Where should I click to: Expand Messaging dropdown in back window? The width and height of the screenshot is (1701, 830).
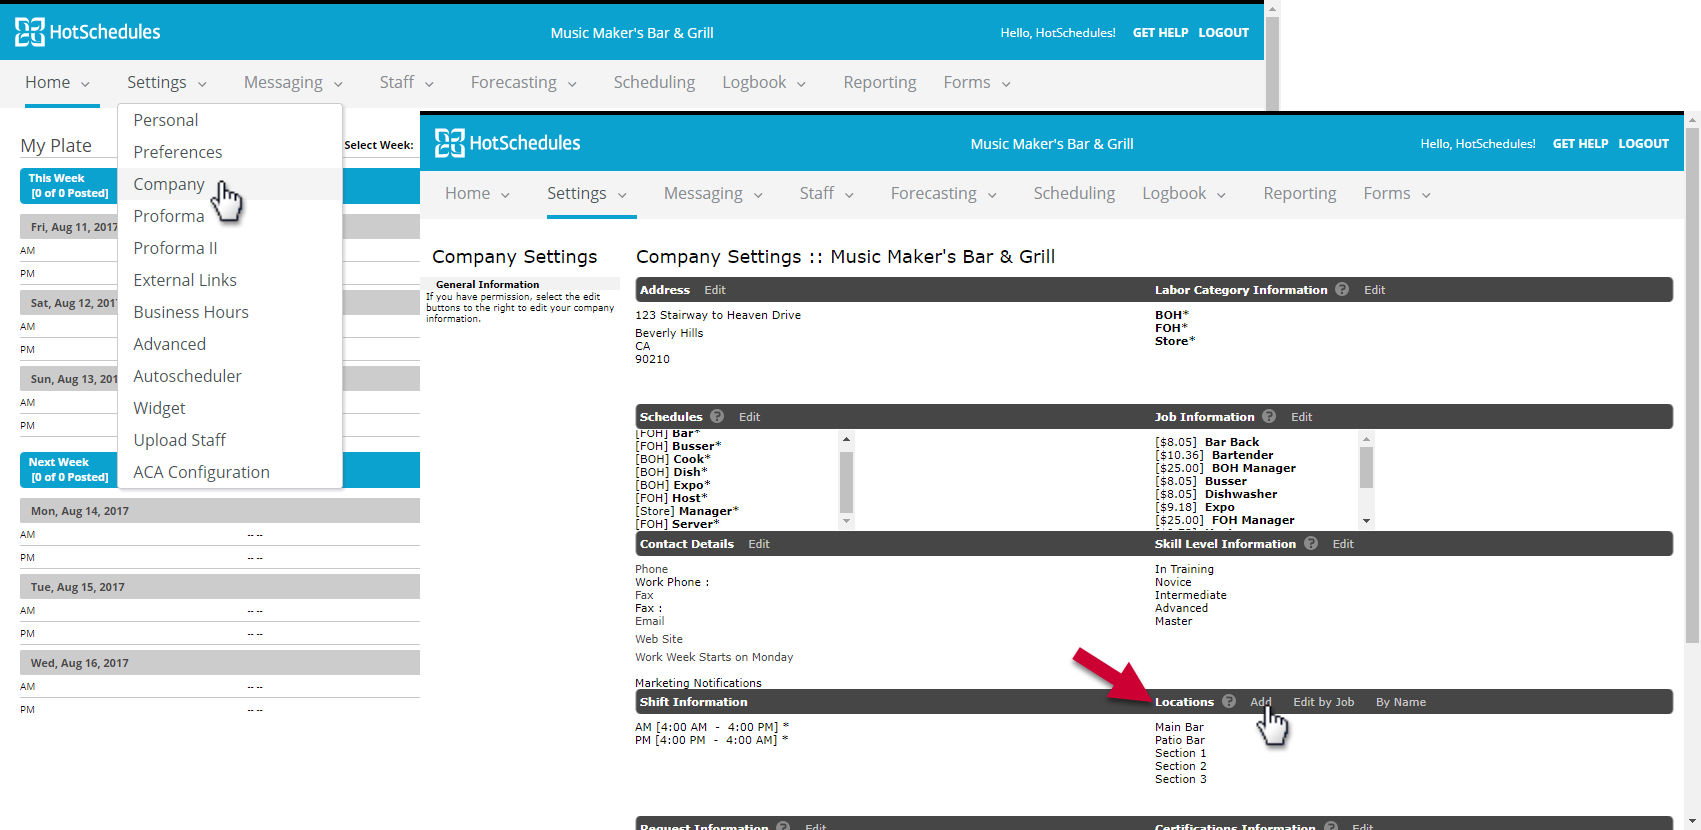coord(338,84)
